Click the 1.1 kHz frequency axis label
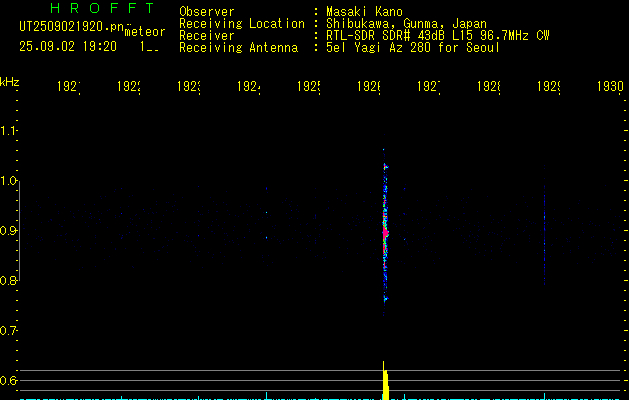The width and height of the screenshot is (629, 400). (8, 131)
